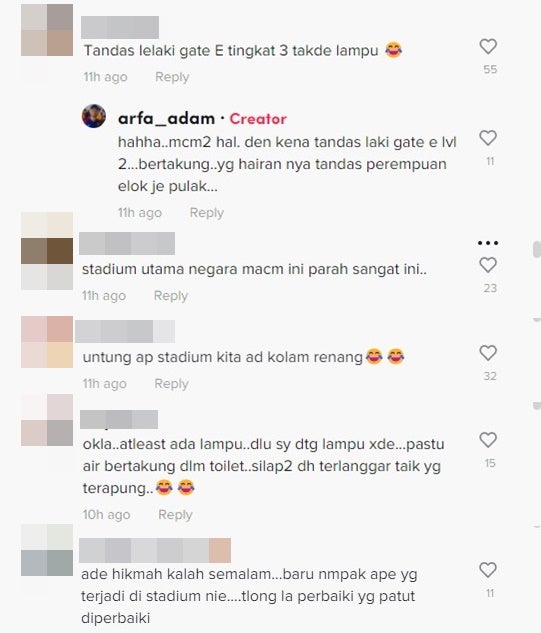
Task: Reply to 'stadium utama negara' comment
Action: [x=171, y=296]
